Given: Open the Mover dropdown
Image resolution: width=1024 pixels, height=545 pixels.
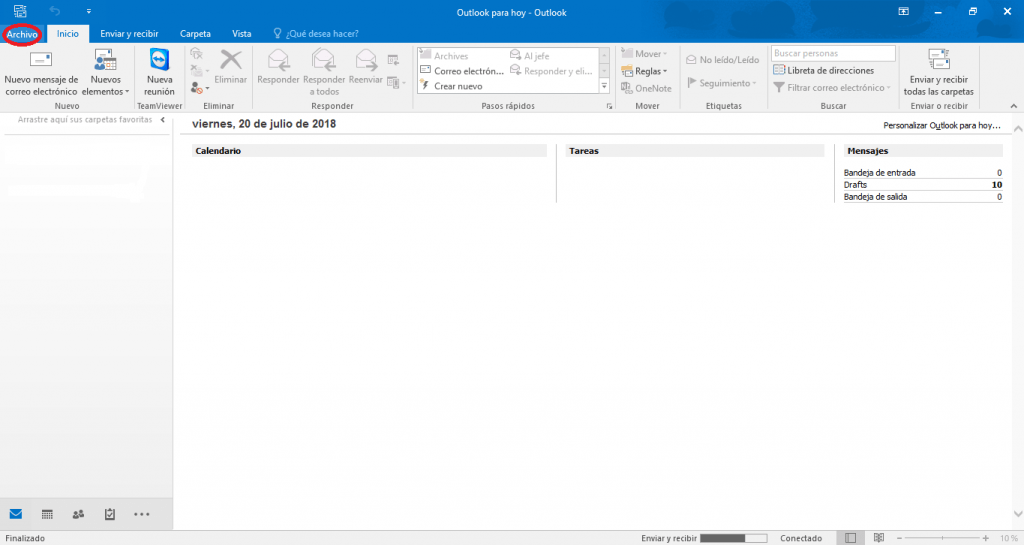Looking at the screenshot, I should coord(645,54).
